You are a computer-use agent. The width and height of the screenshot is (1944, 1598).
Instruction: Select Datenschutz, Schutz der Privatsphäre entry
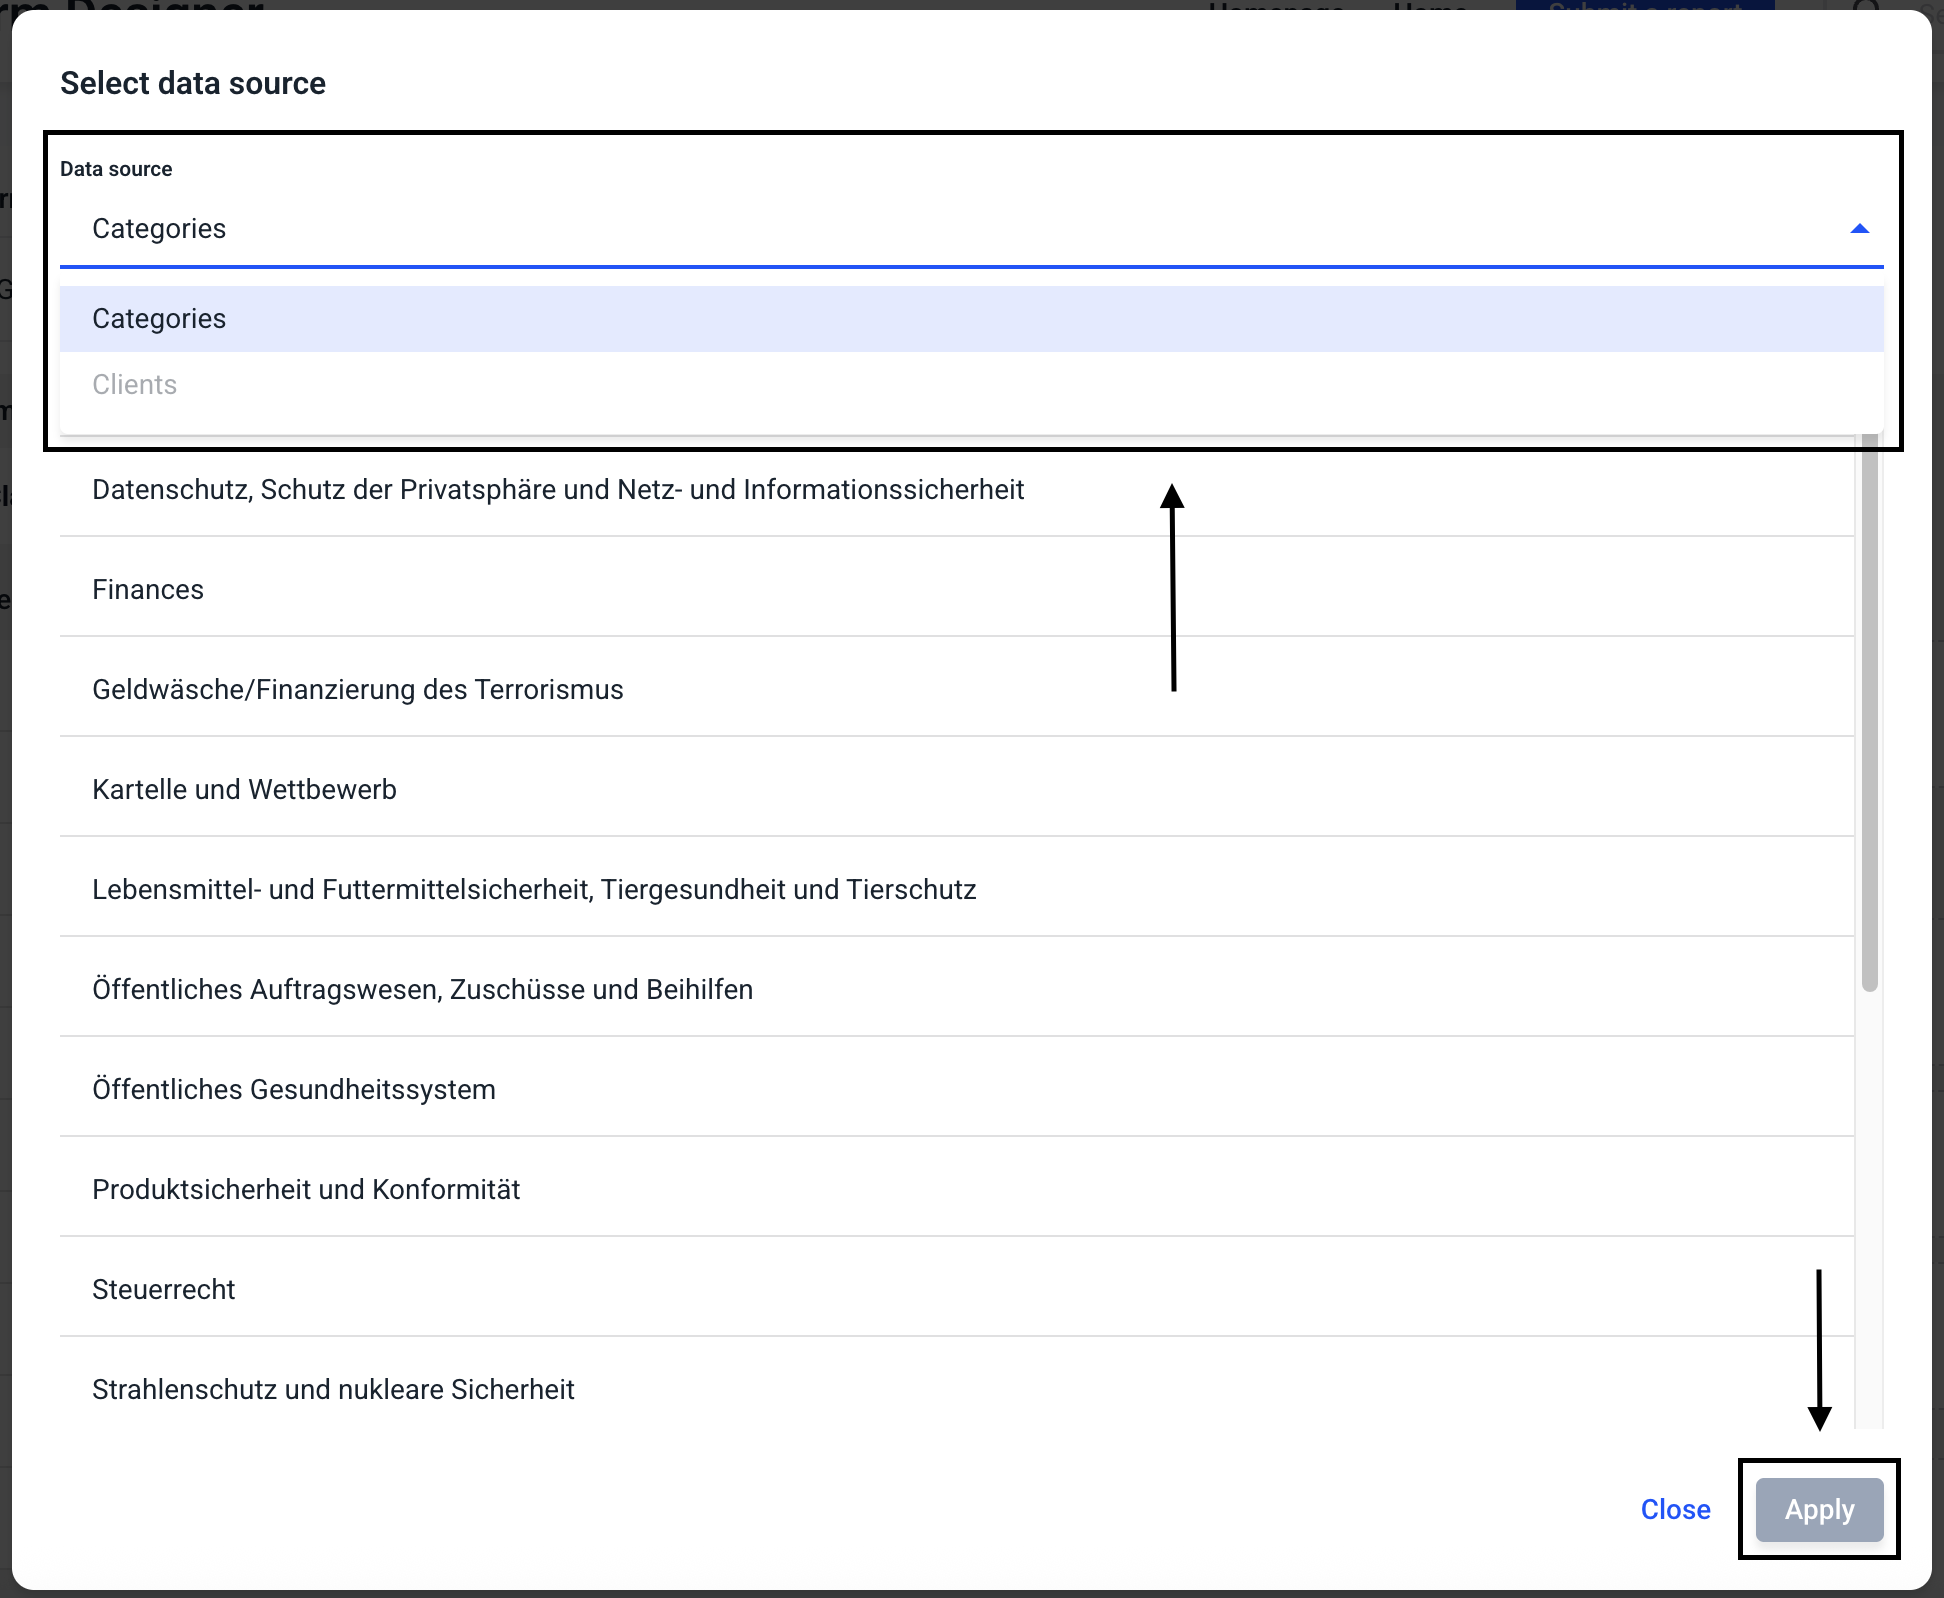coord(557,490)
